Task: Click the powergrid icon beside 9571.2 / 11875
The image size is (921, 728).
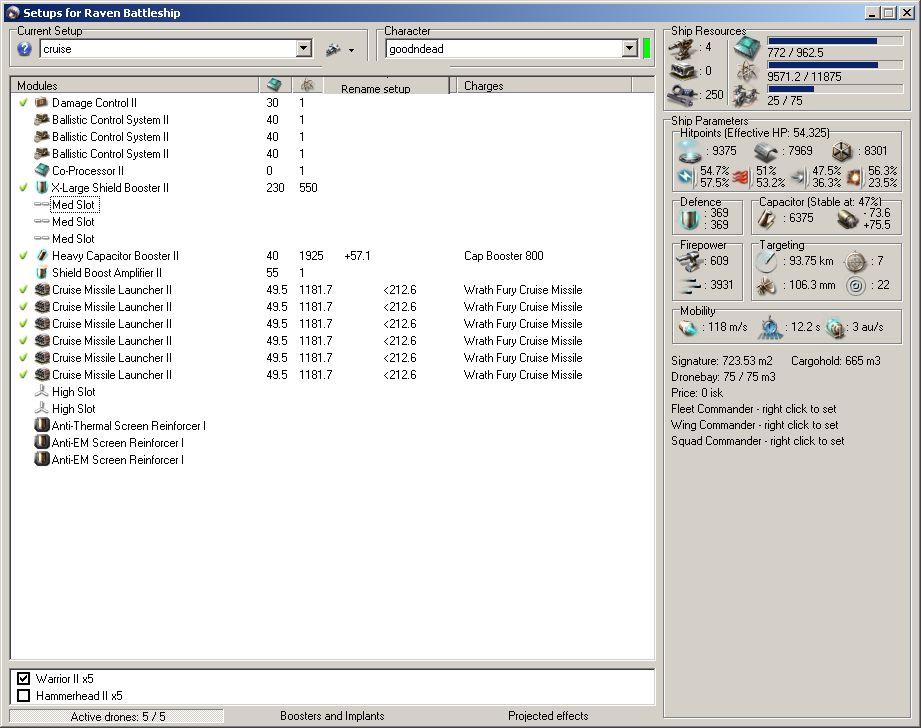Action: [747, 73]
